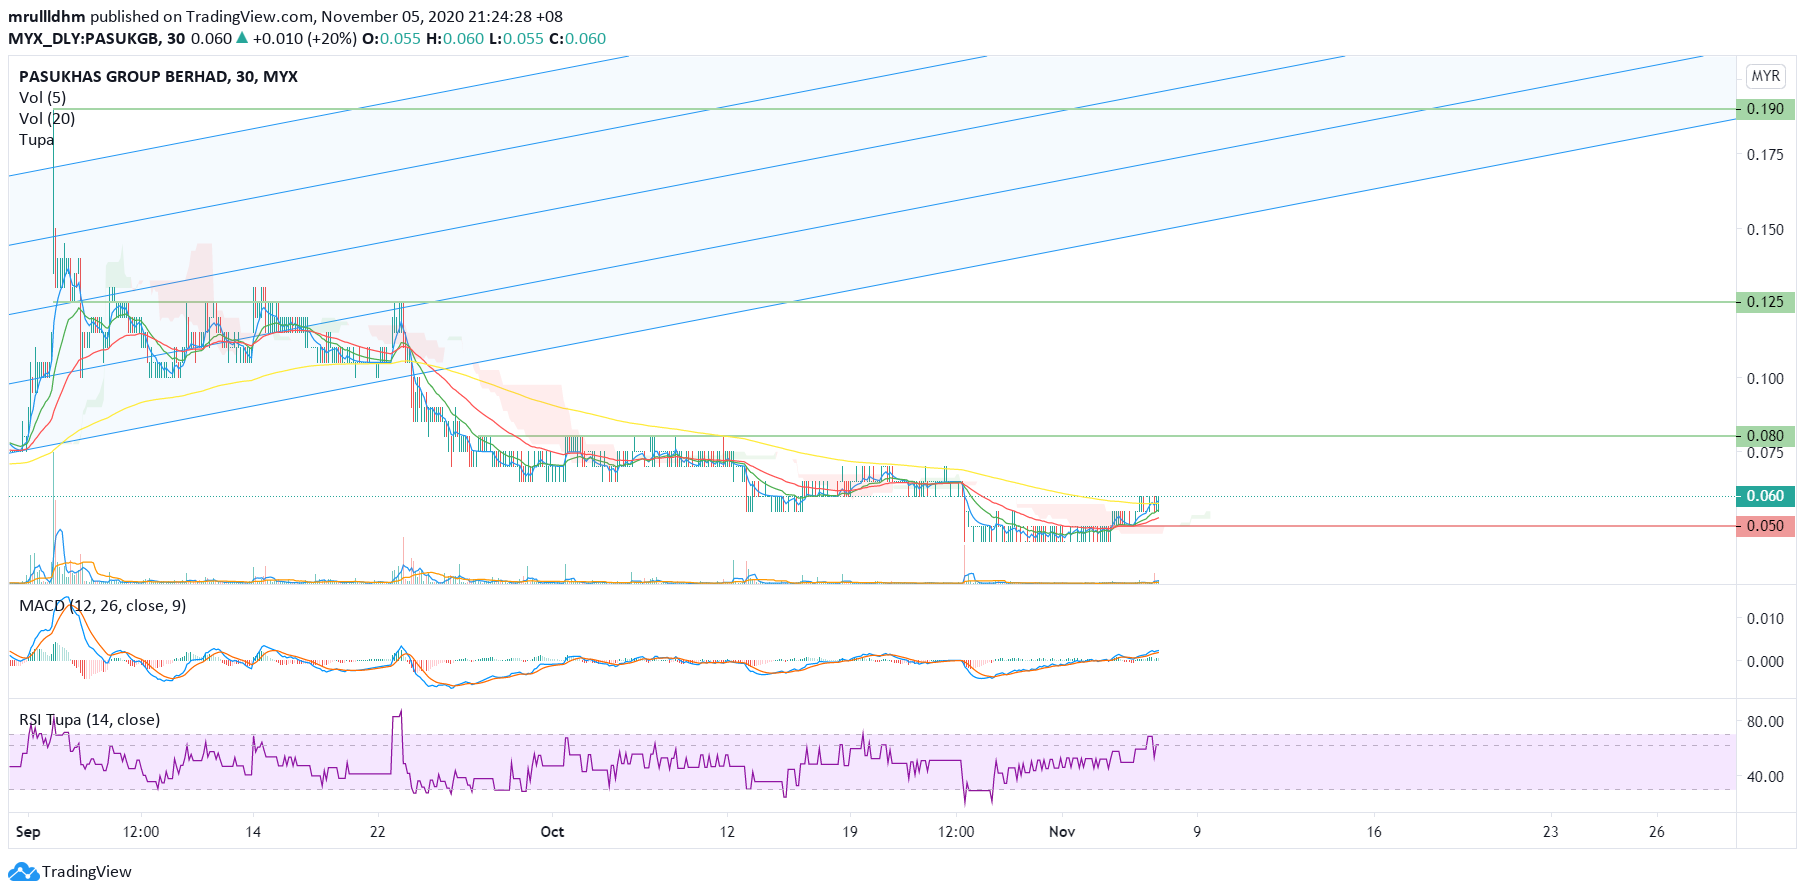Viewport: 1805px width, 895px height.
Task: Click the green up-arrow triangle in header
Action: [241, 38]
